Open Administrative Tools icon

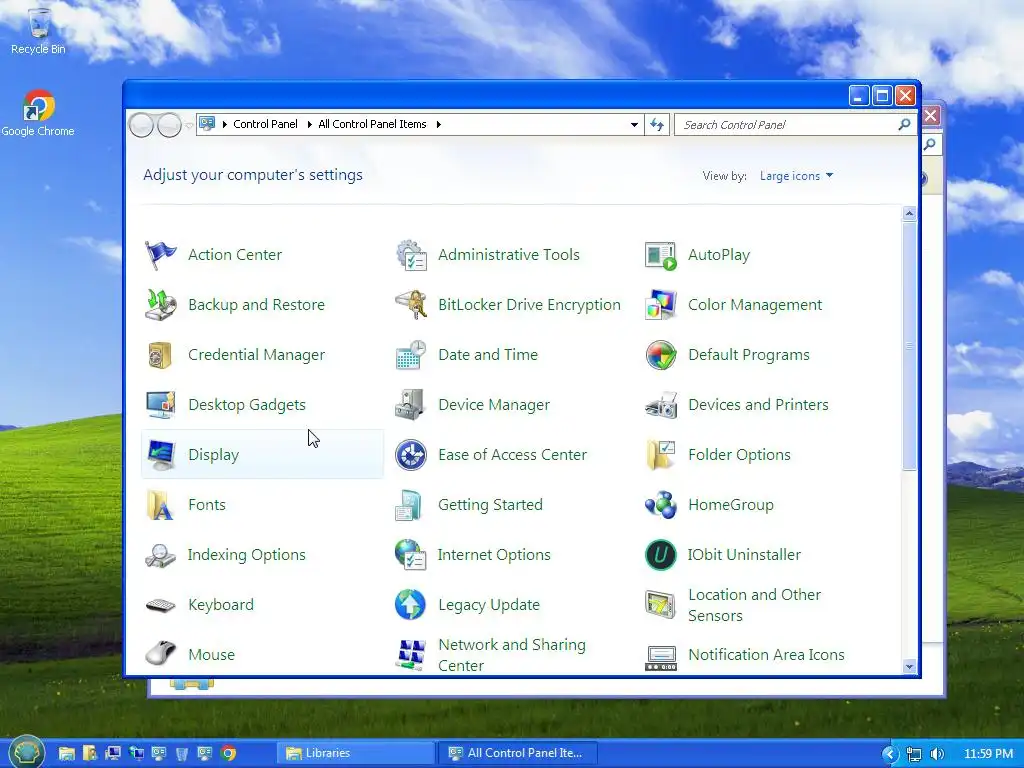411,255
